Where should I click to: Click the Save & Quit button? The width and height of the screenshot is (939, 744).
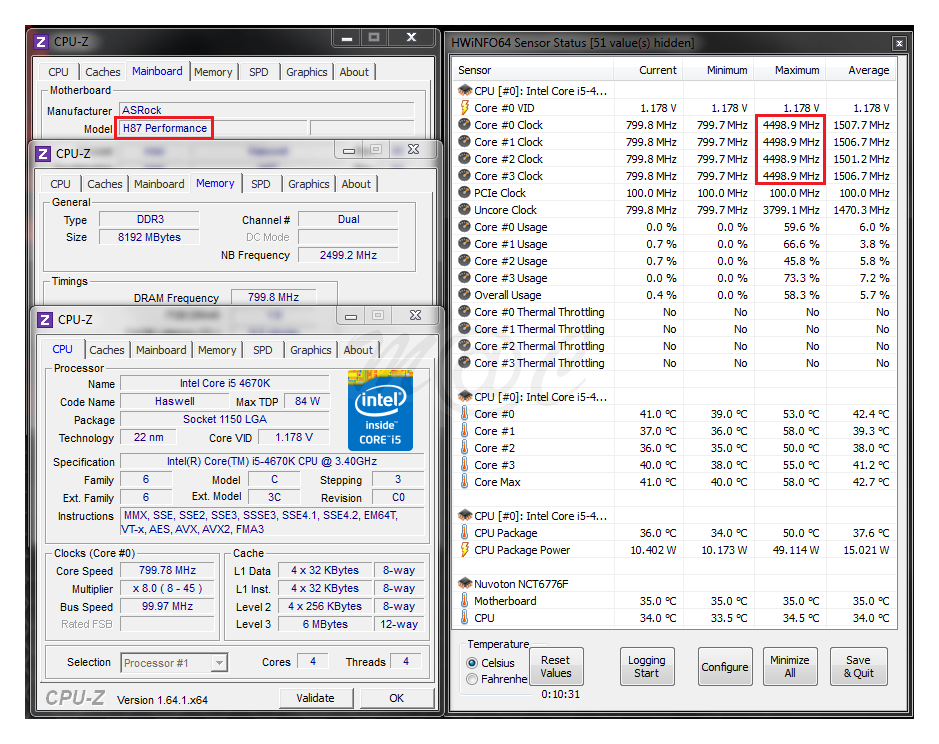858,667
